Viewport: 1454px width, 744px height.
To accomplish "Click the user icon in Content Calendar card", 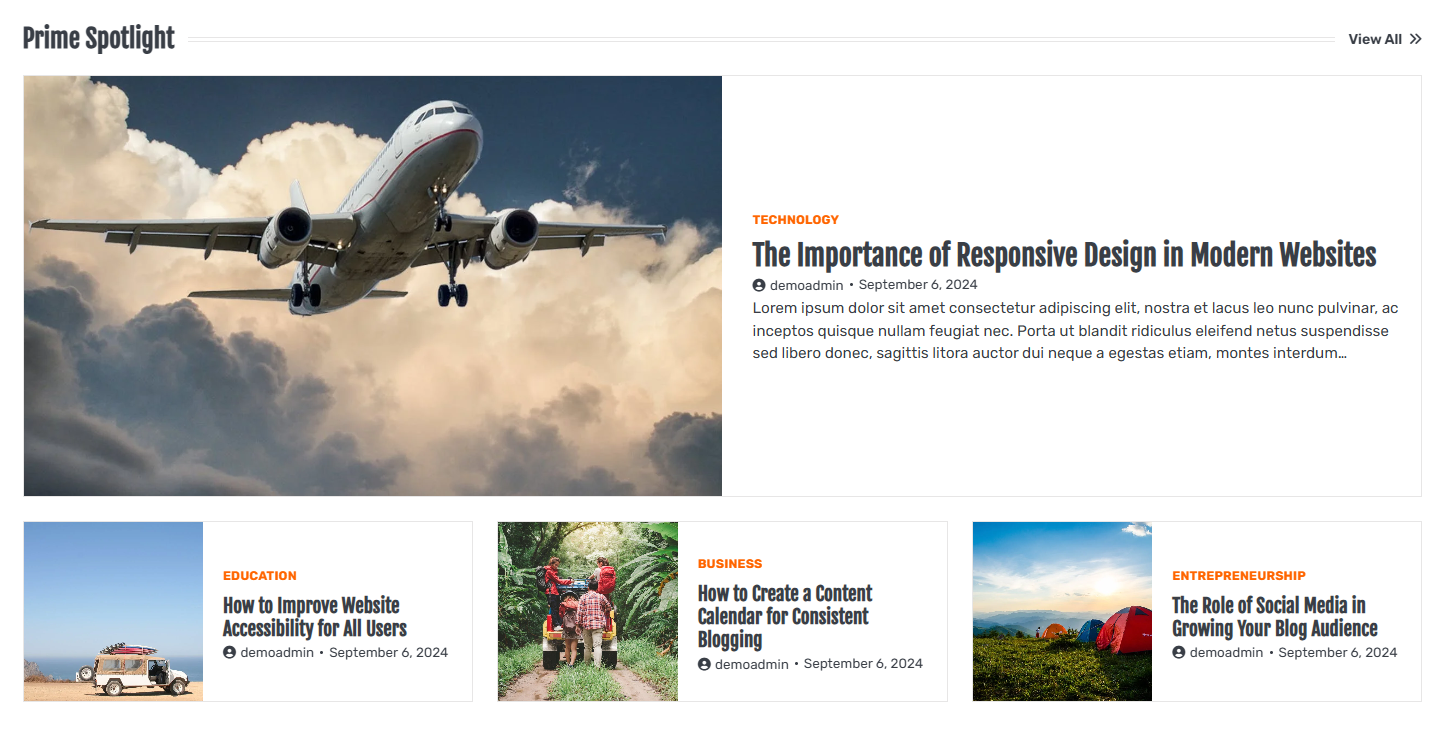I will [x=704, y=664].
